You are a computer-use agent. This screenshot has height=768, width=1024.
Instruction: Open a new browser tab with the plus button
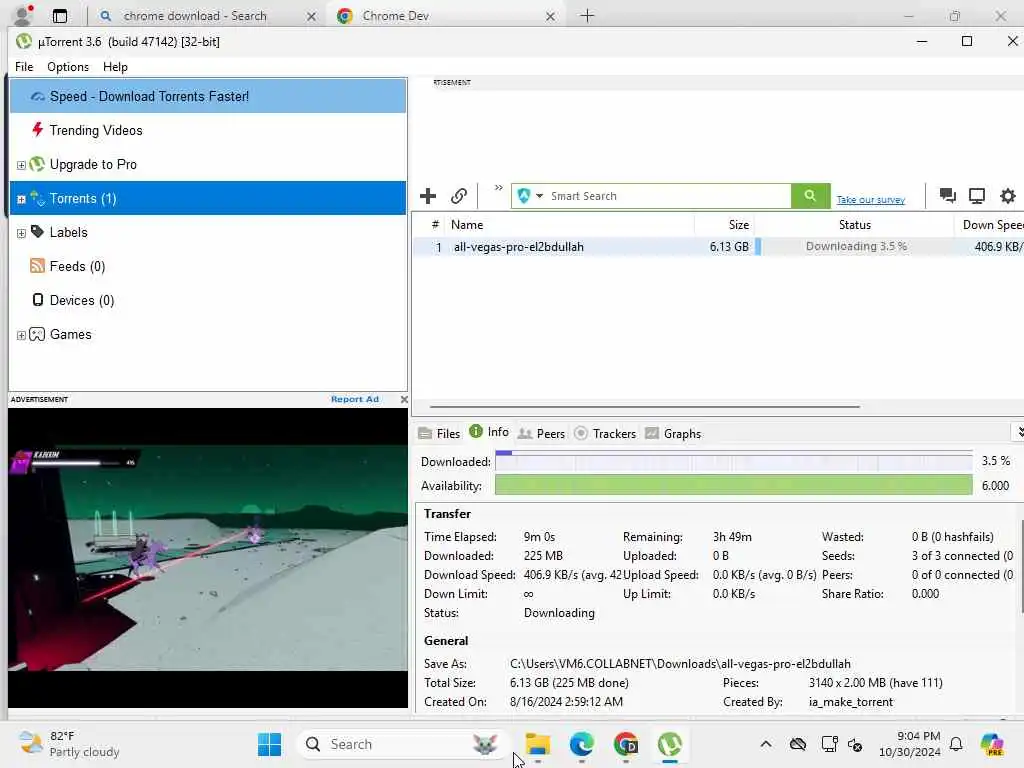587,16
